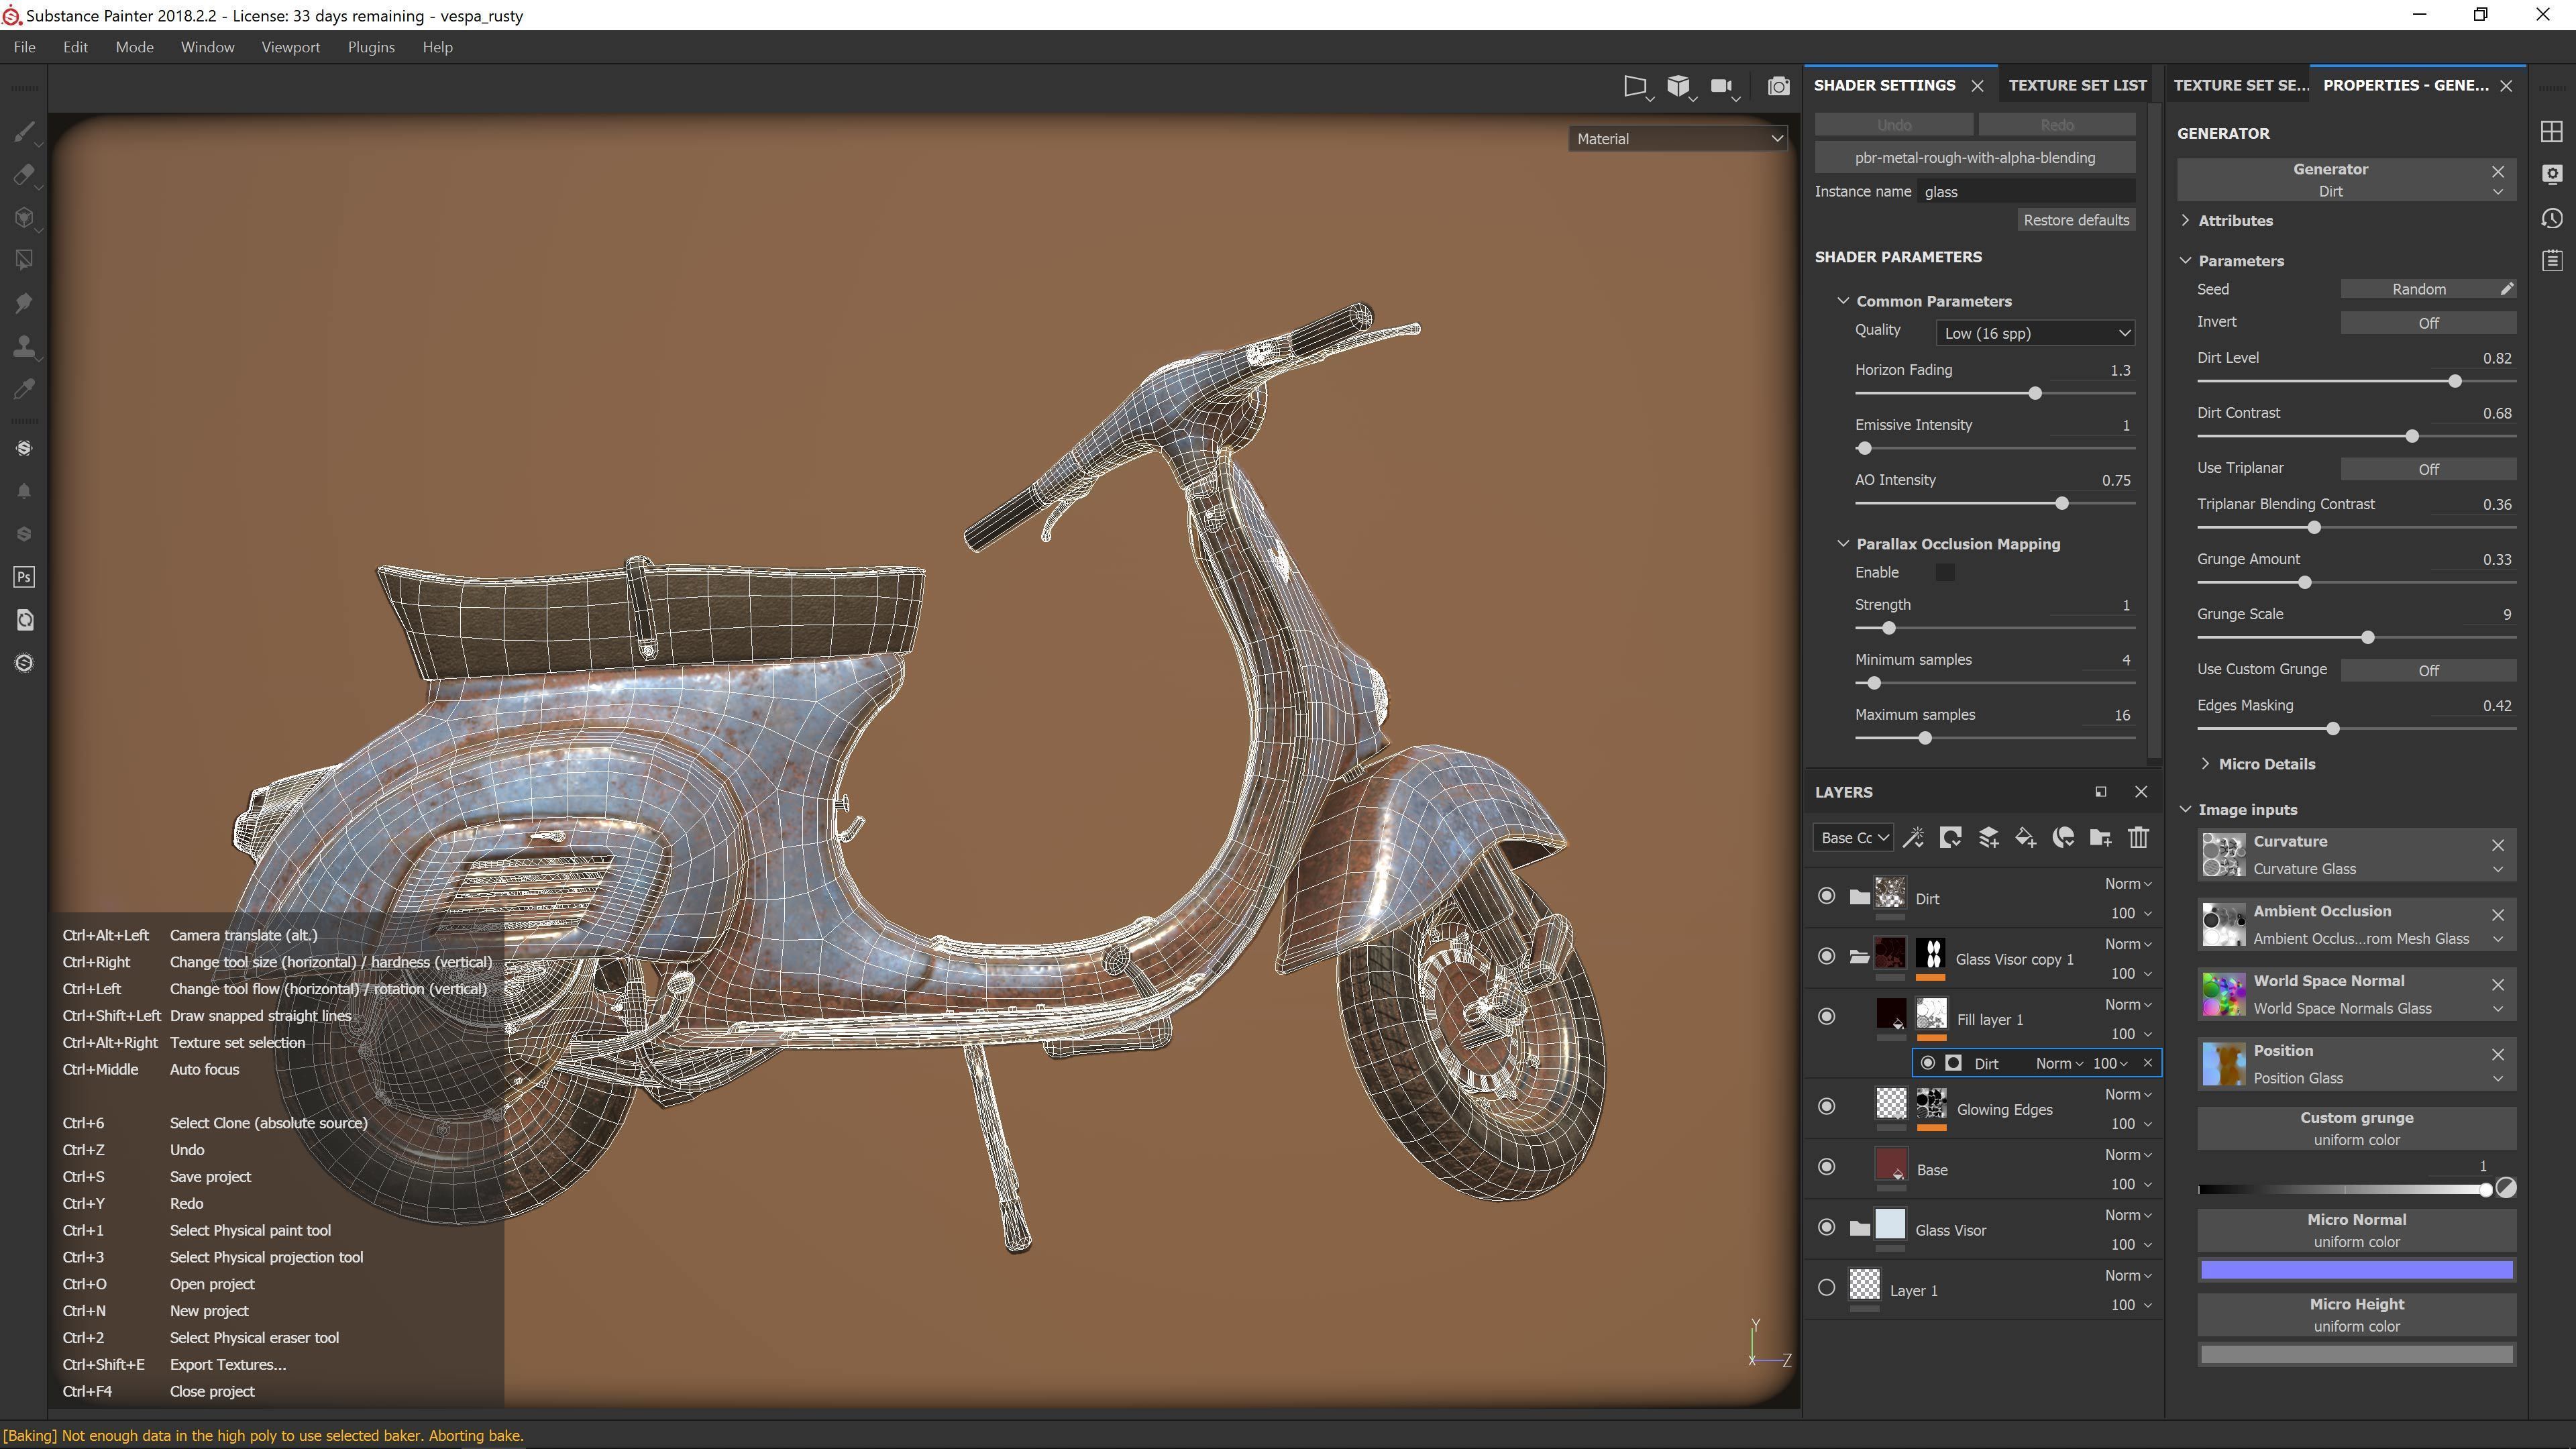Show the hidden Layer 1

(x=1826, y=1288)
